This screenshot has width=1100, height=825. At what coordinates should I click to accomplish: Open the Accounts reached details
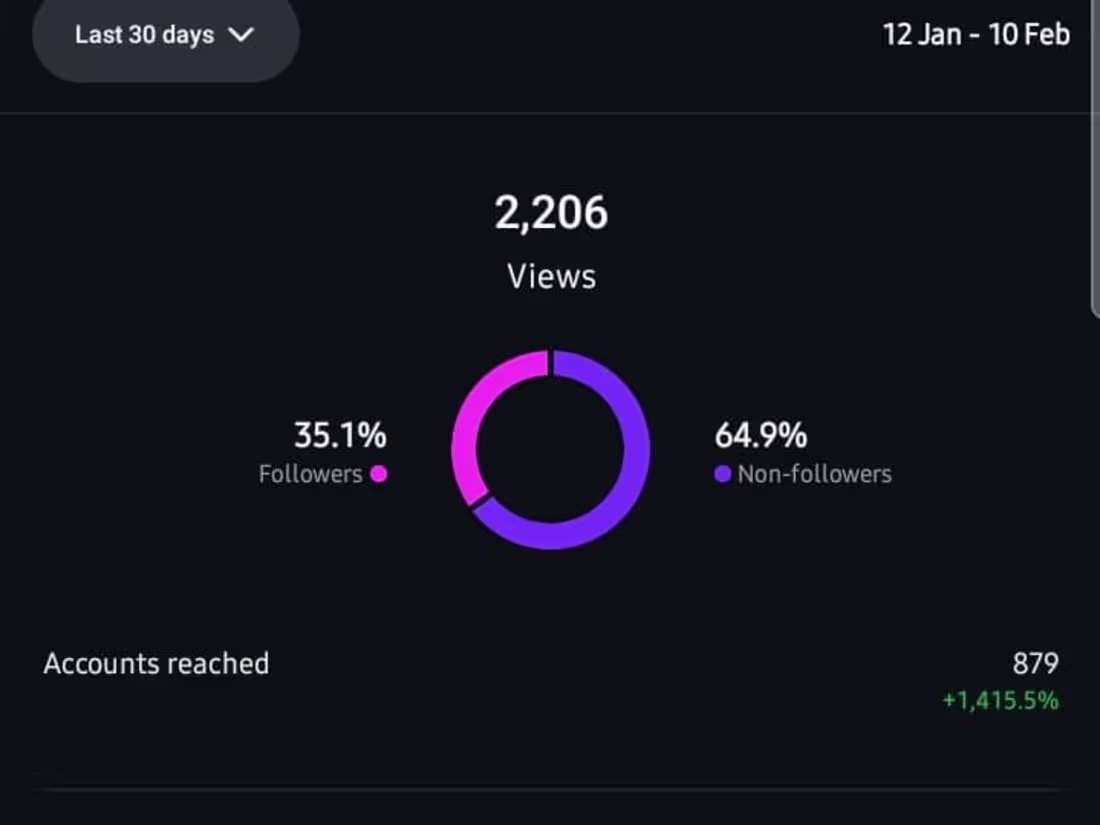click(x=156, y=663)
